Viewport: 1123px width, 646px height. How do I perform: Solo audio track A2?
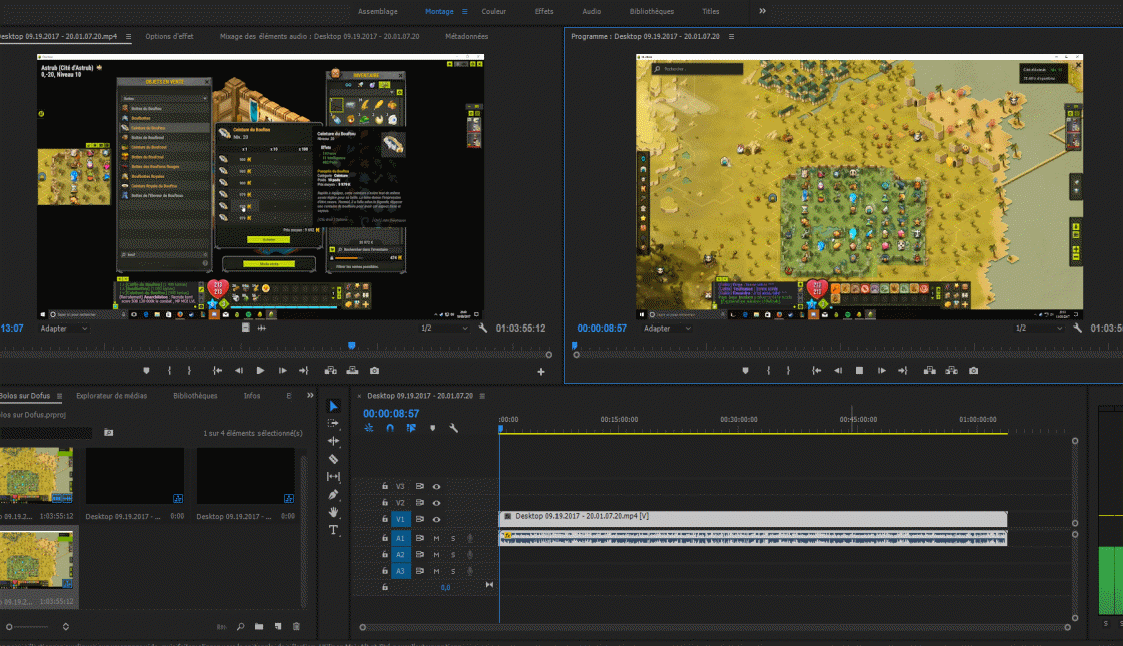(453, 554)
